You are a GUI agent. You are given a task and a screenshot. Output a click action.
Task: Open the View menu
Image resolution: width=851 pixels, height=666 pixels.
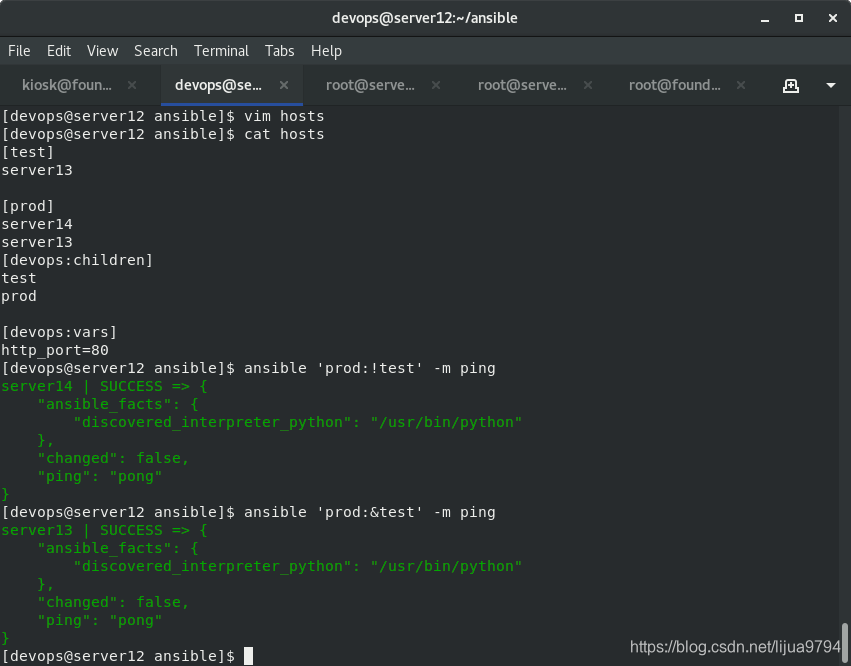pos(103,51)
